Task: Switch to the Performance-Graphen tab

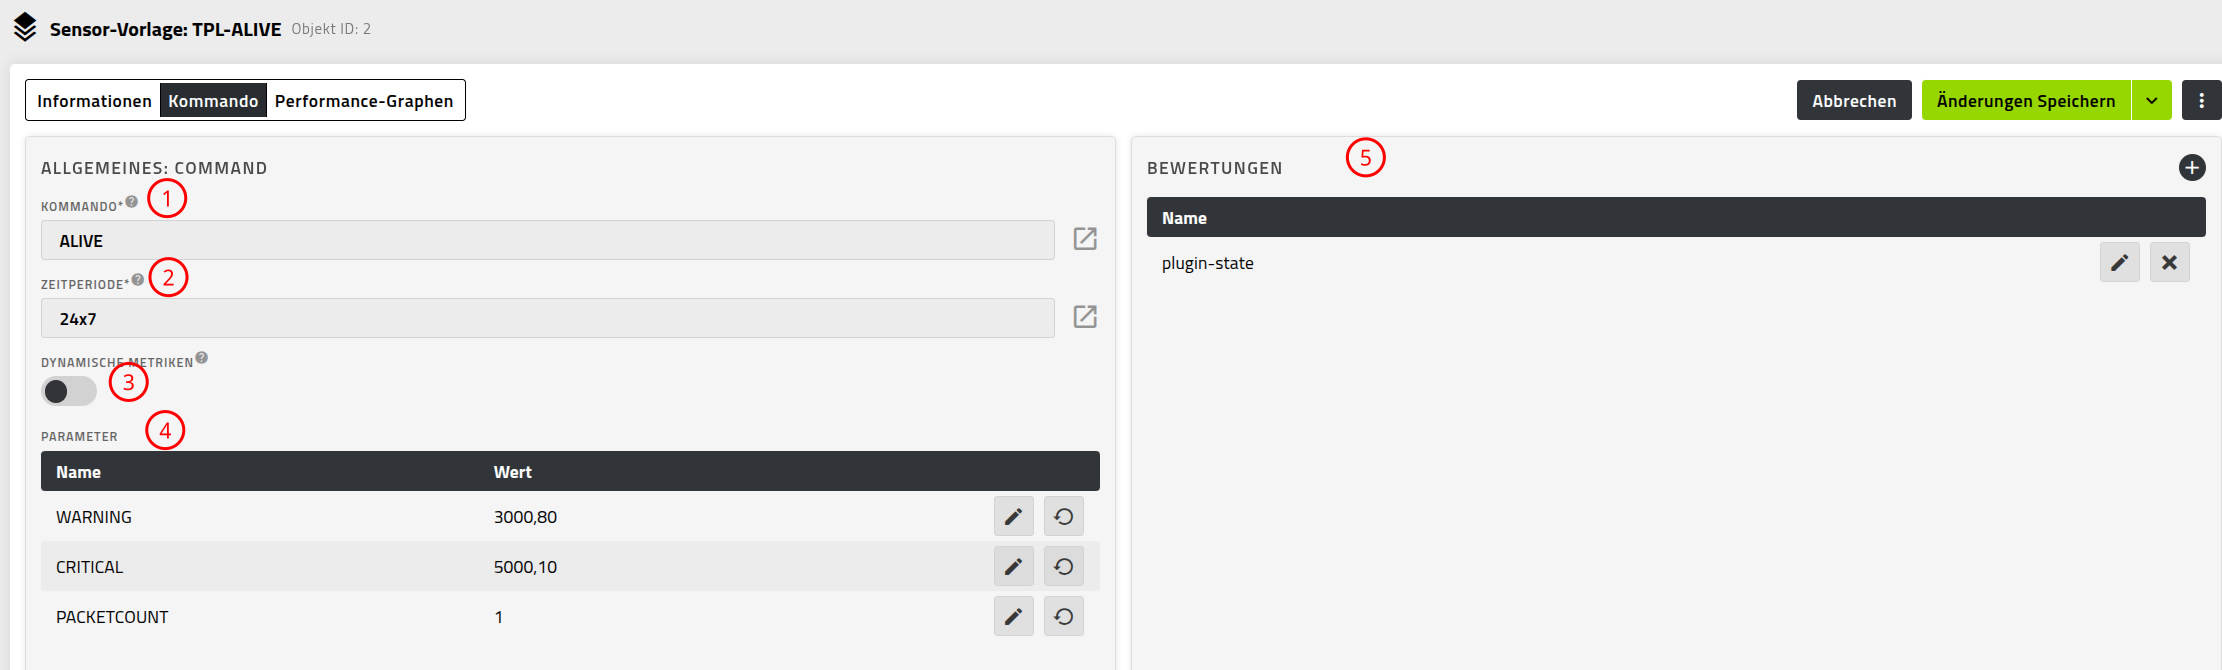Action: point(364,100)
